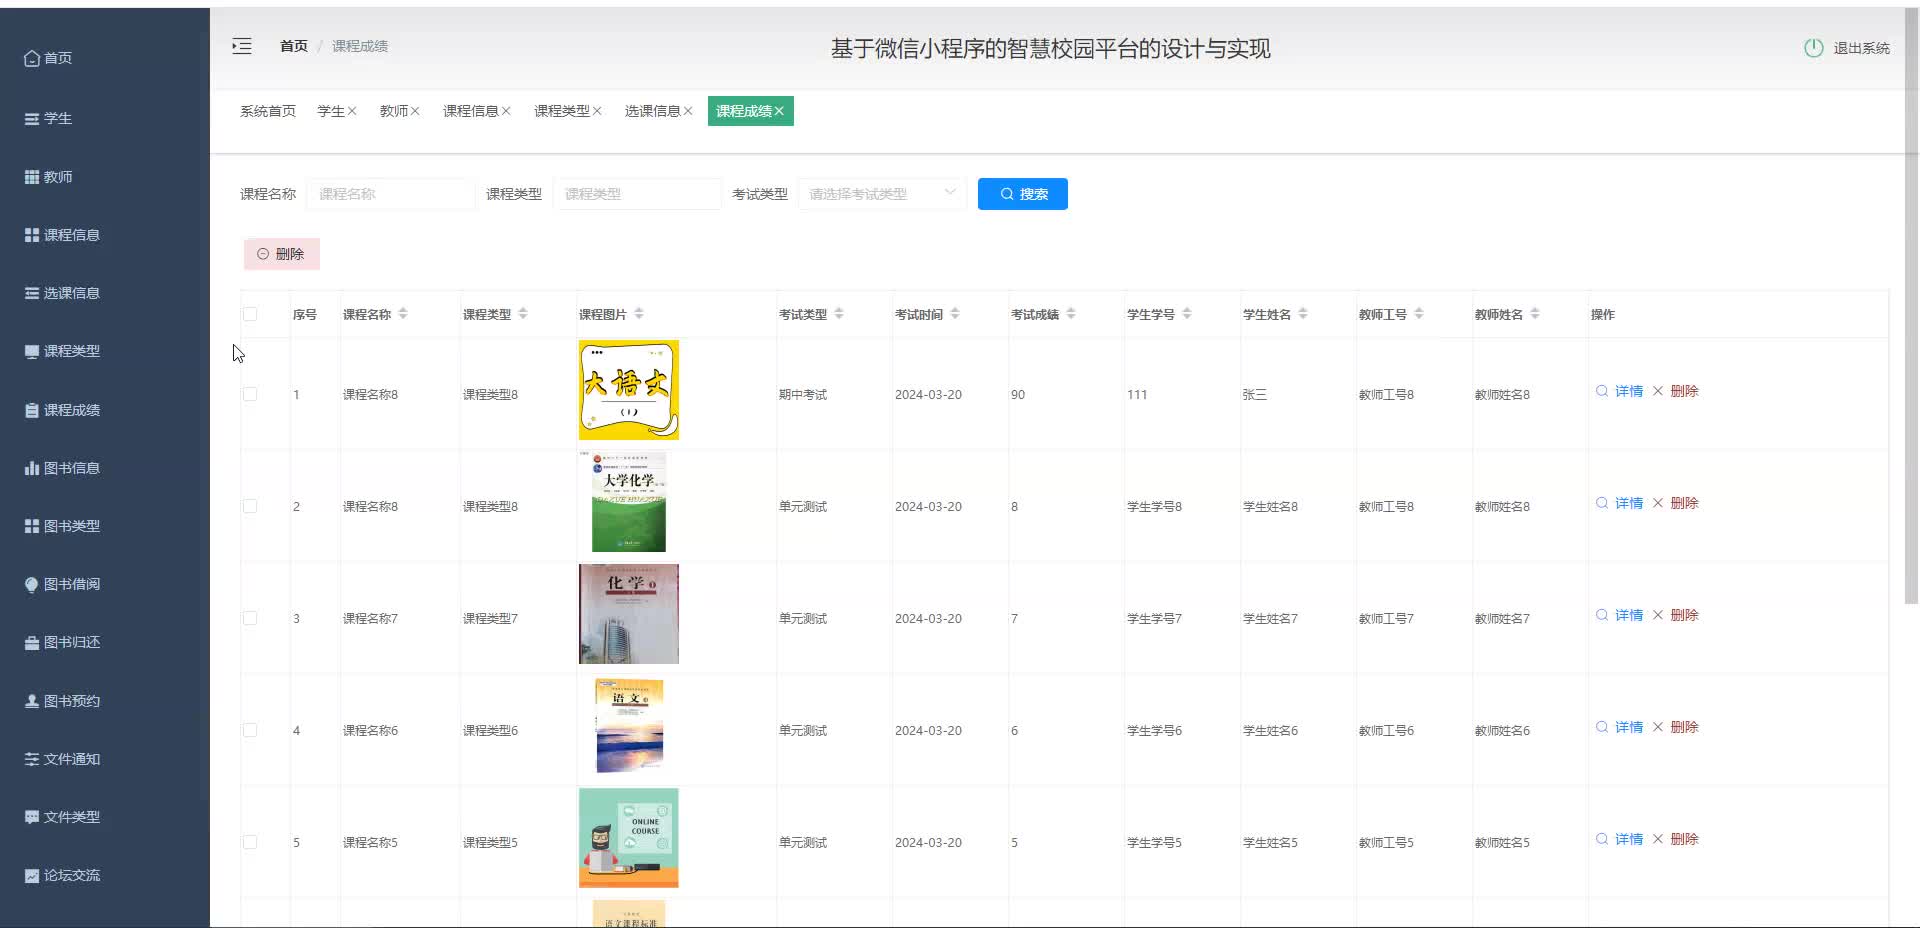Focus the 课程类型 search input
Viewport: 1920px width, 928px height.
tap(637, 194)
